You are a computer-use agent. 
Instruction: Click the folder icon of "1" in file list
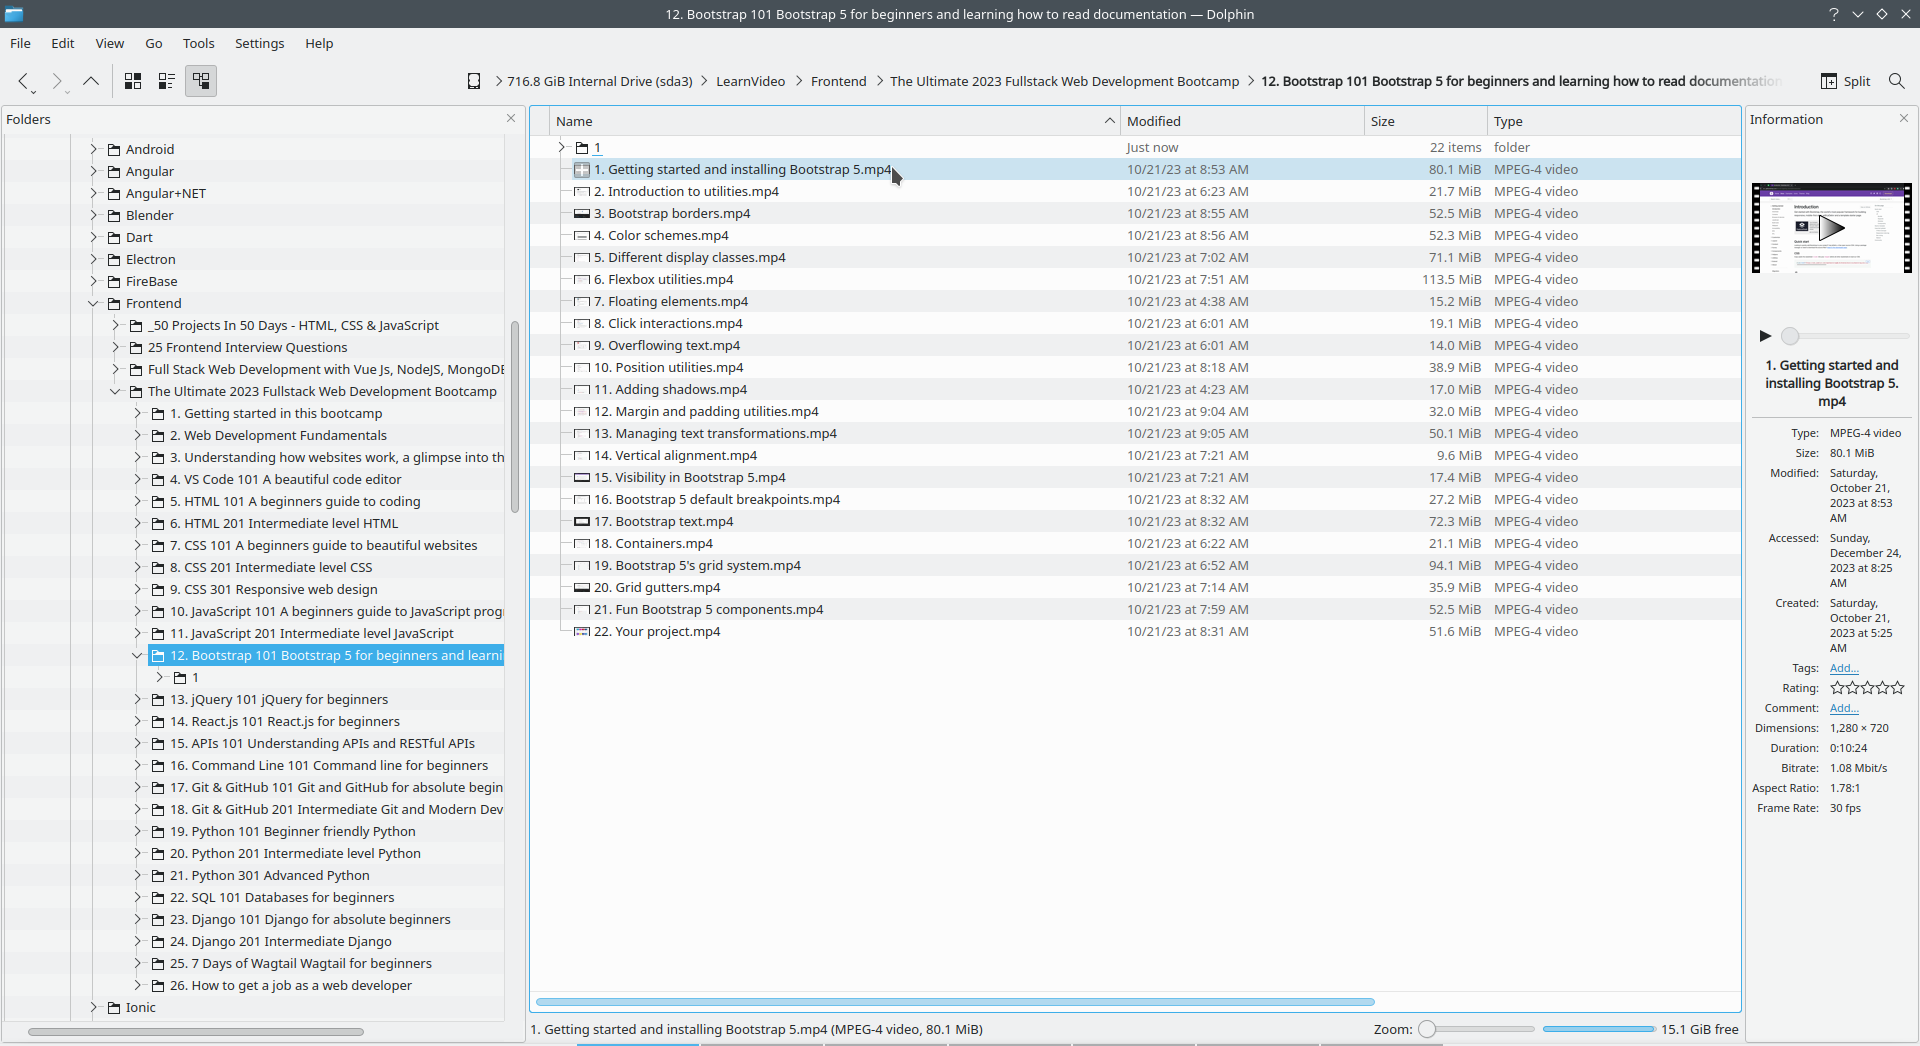click(582, 148)
